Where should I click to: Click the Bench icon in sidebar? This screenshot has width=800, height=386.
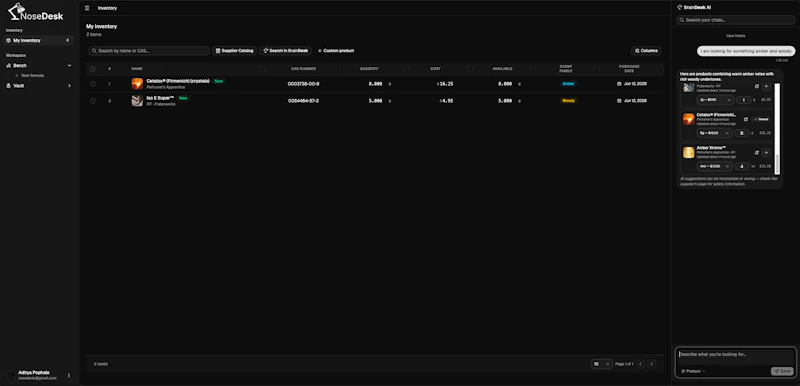[9, 66]
